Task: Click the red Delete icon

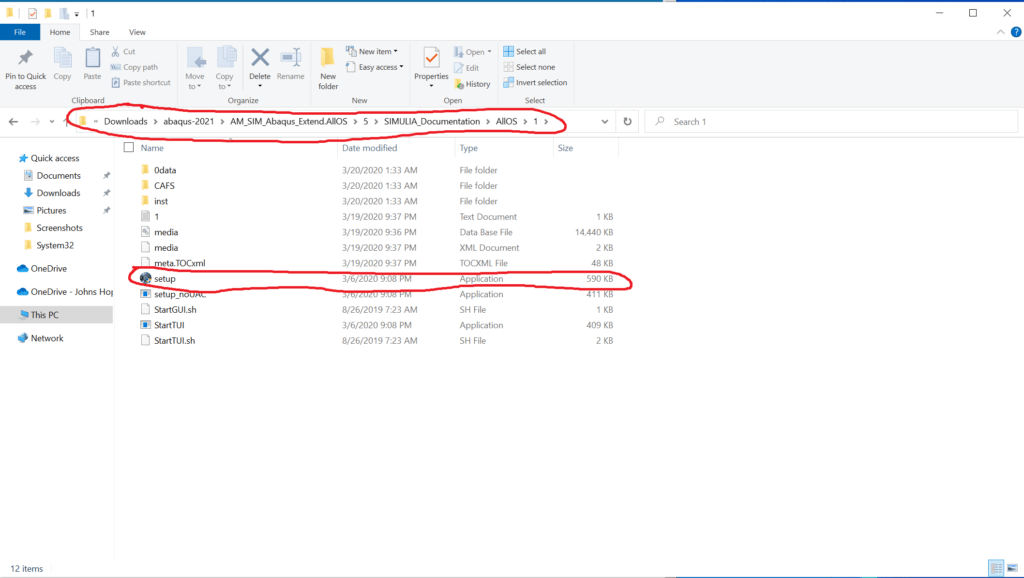Action: coord(260,57)
